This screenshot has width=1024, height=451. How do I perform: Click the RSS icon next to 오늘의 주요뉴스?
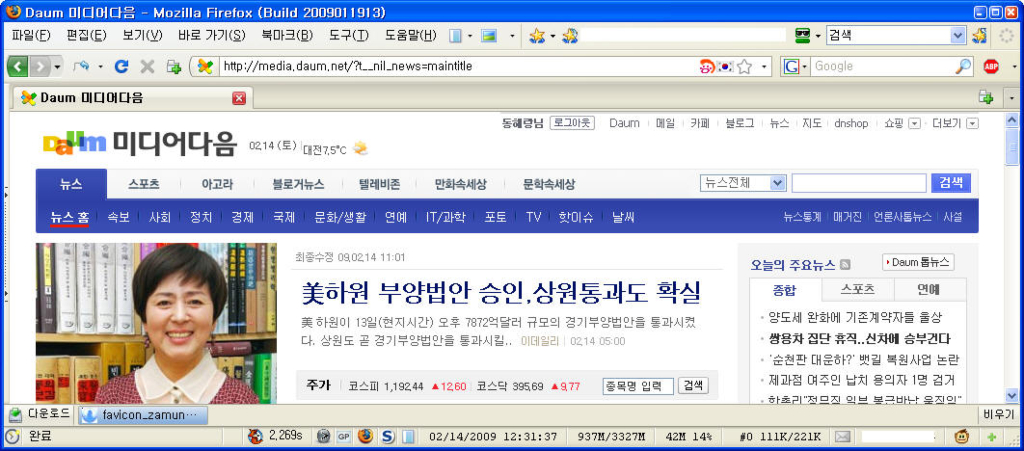(845, 264)
